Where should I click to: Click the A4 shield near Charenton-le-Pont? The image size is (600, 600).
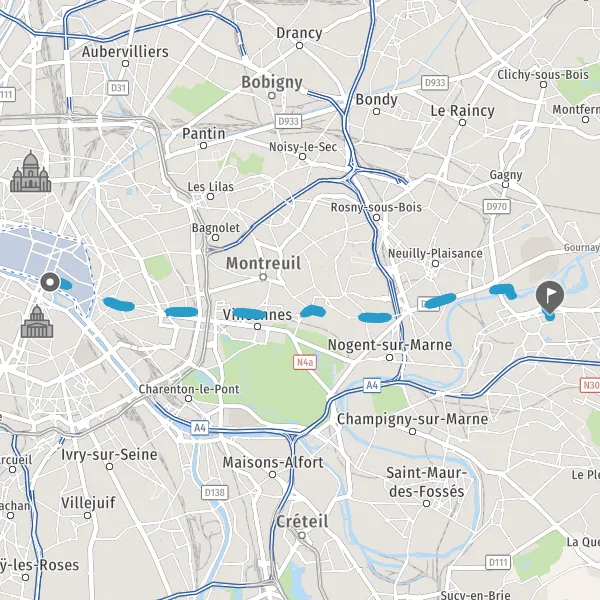point(200,427)
